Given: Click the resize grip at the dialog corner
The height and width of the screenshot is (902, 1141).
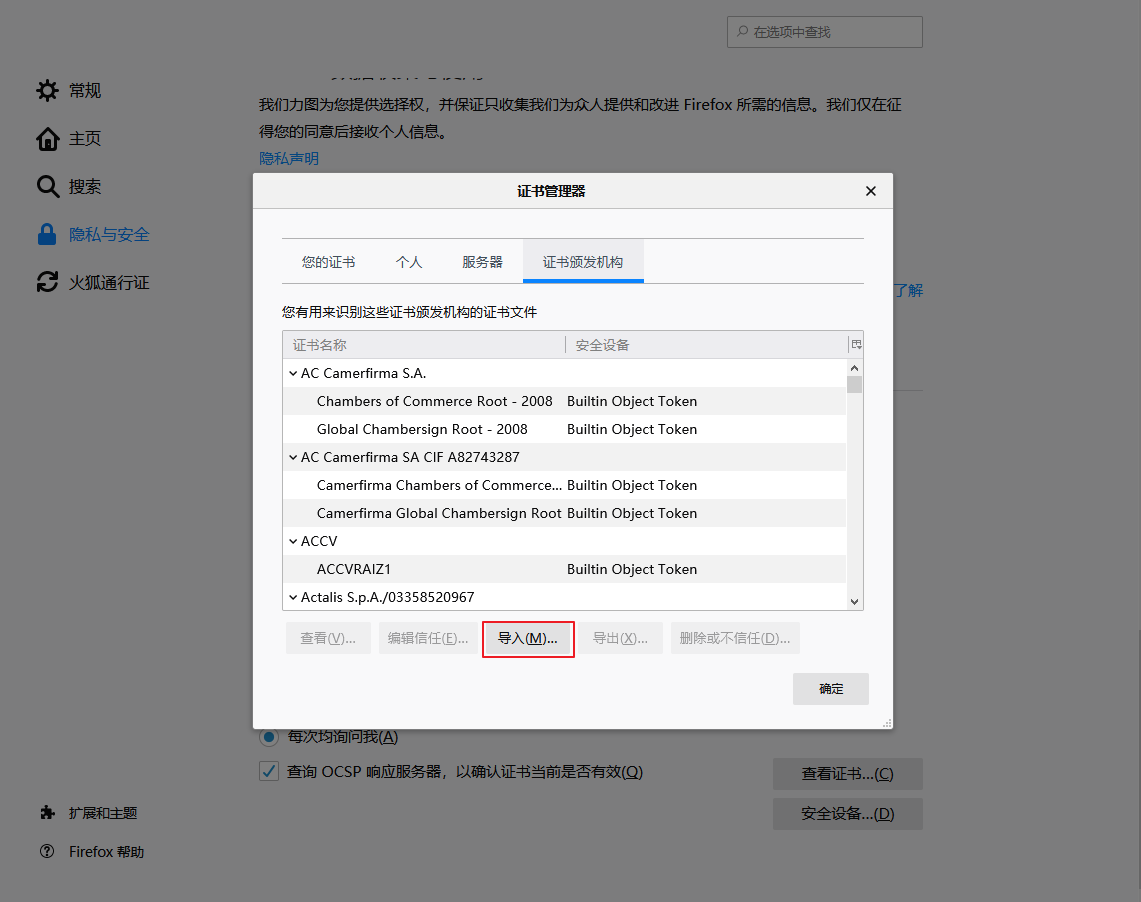Looking at the screenshot, I should click(887, 723).
